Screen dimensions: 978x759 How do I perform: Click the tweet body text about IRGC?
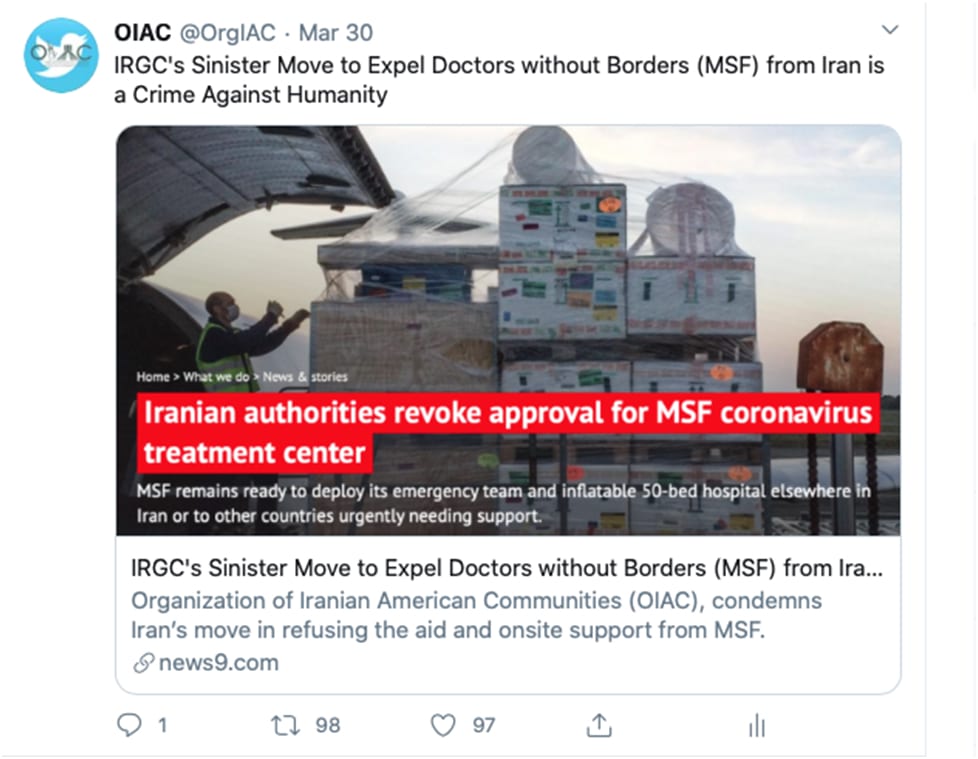tap(498, 79)
